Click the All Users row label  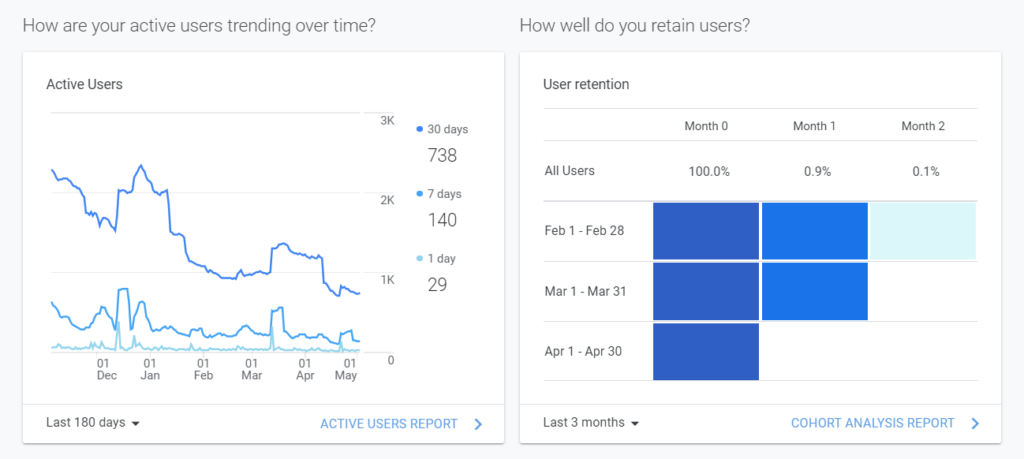(x=569, y=171)
